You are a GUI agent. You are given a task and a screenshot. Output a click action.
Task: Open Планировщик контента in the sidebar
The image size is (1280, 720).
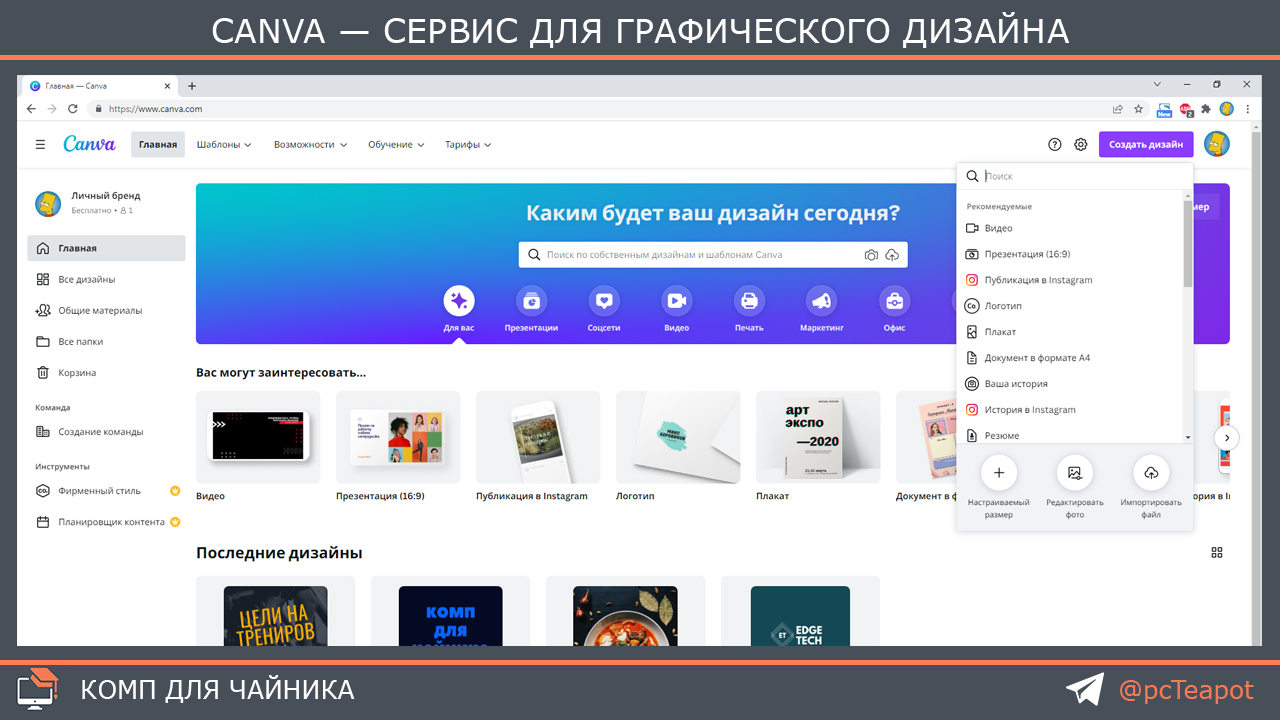[x=106, y=522]
